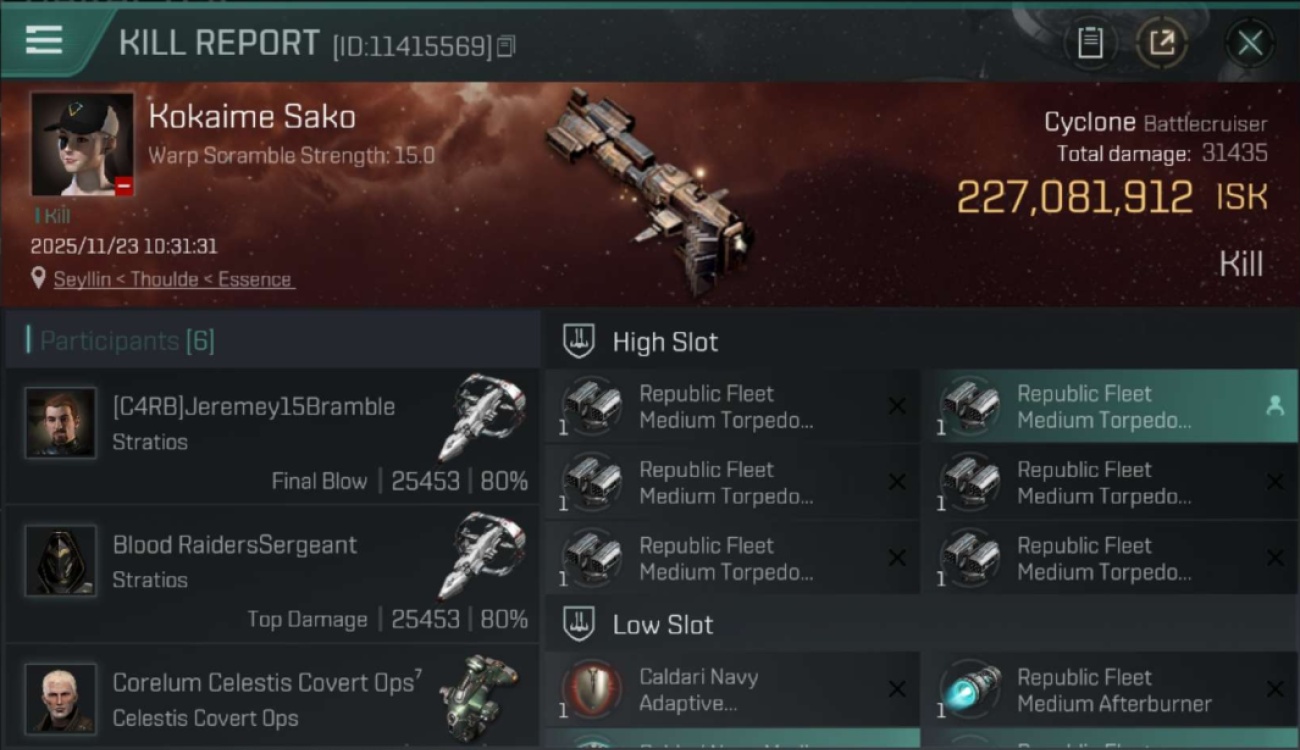Viewport: 1300px width, 750px height.
Task: Click the clipboard icon in top bar
Action: (1090, 43)
